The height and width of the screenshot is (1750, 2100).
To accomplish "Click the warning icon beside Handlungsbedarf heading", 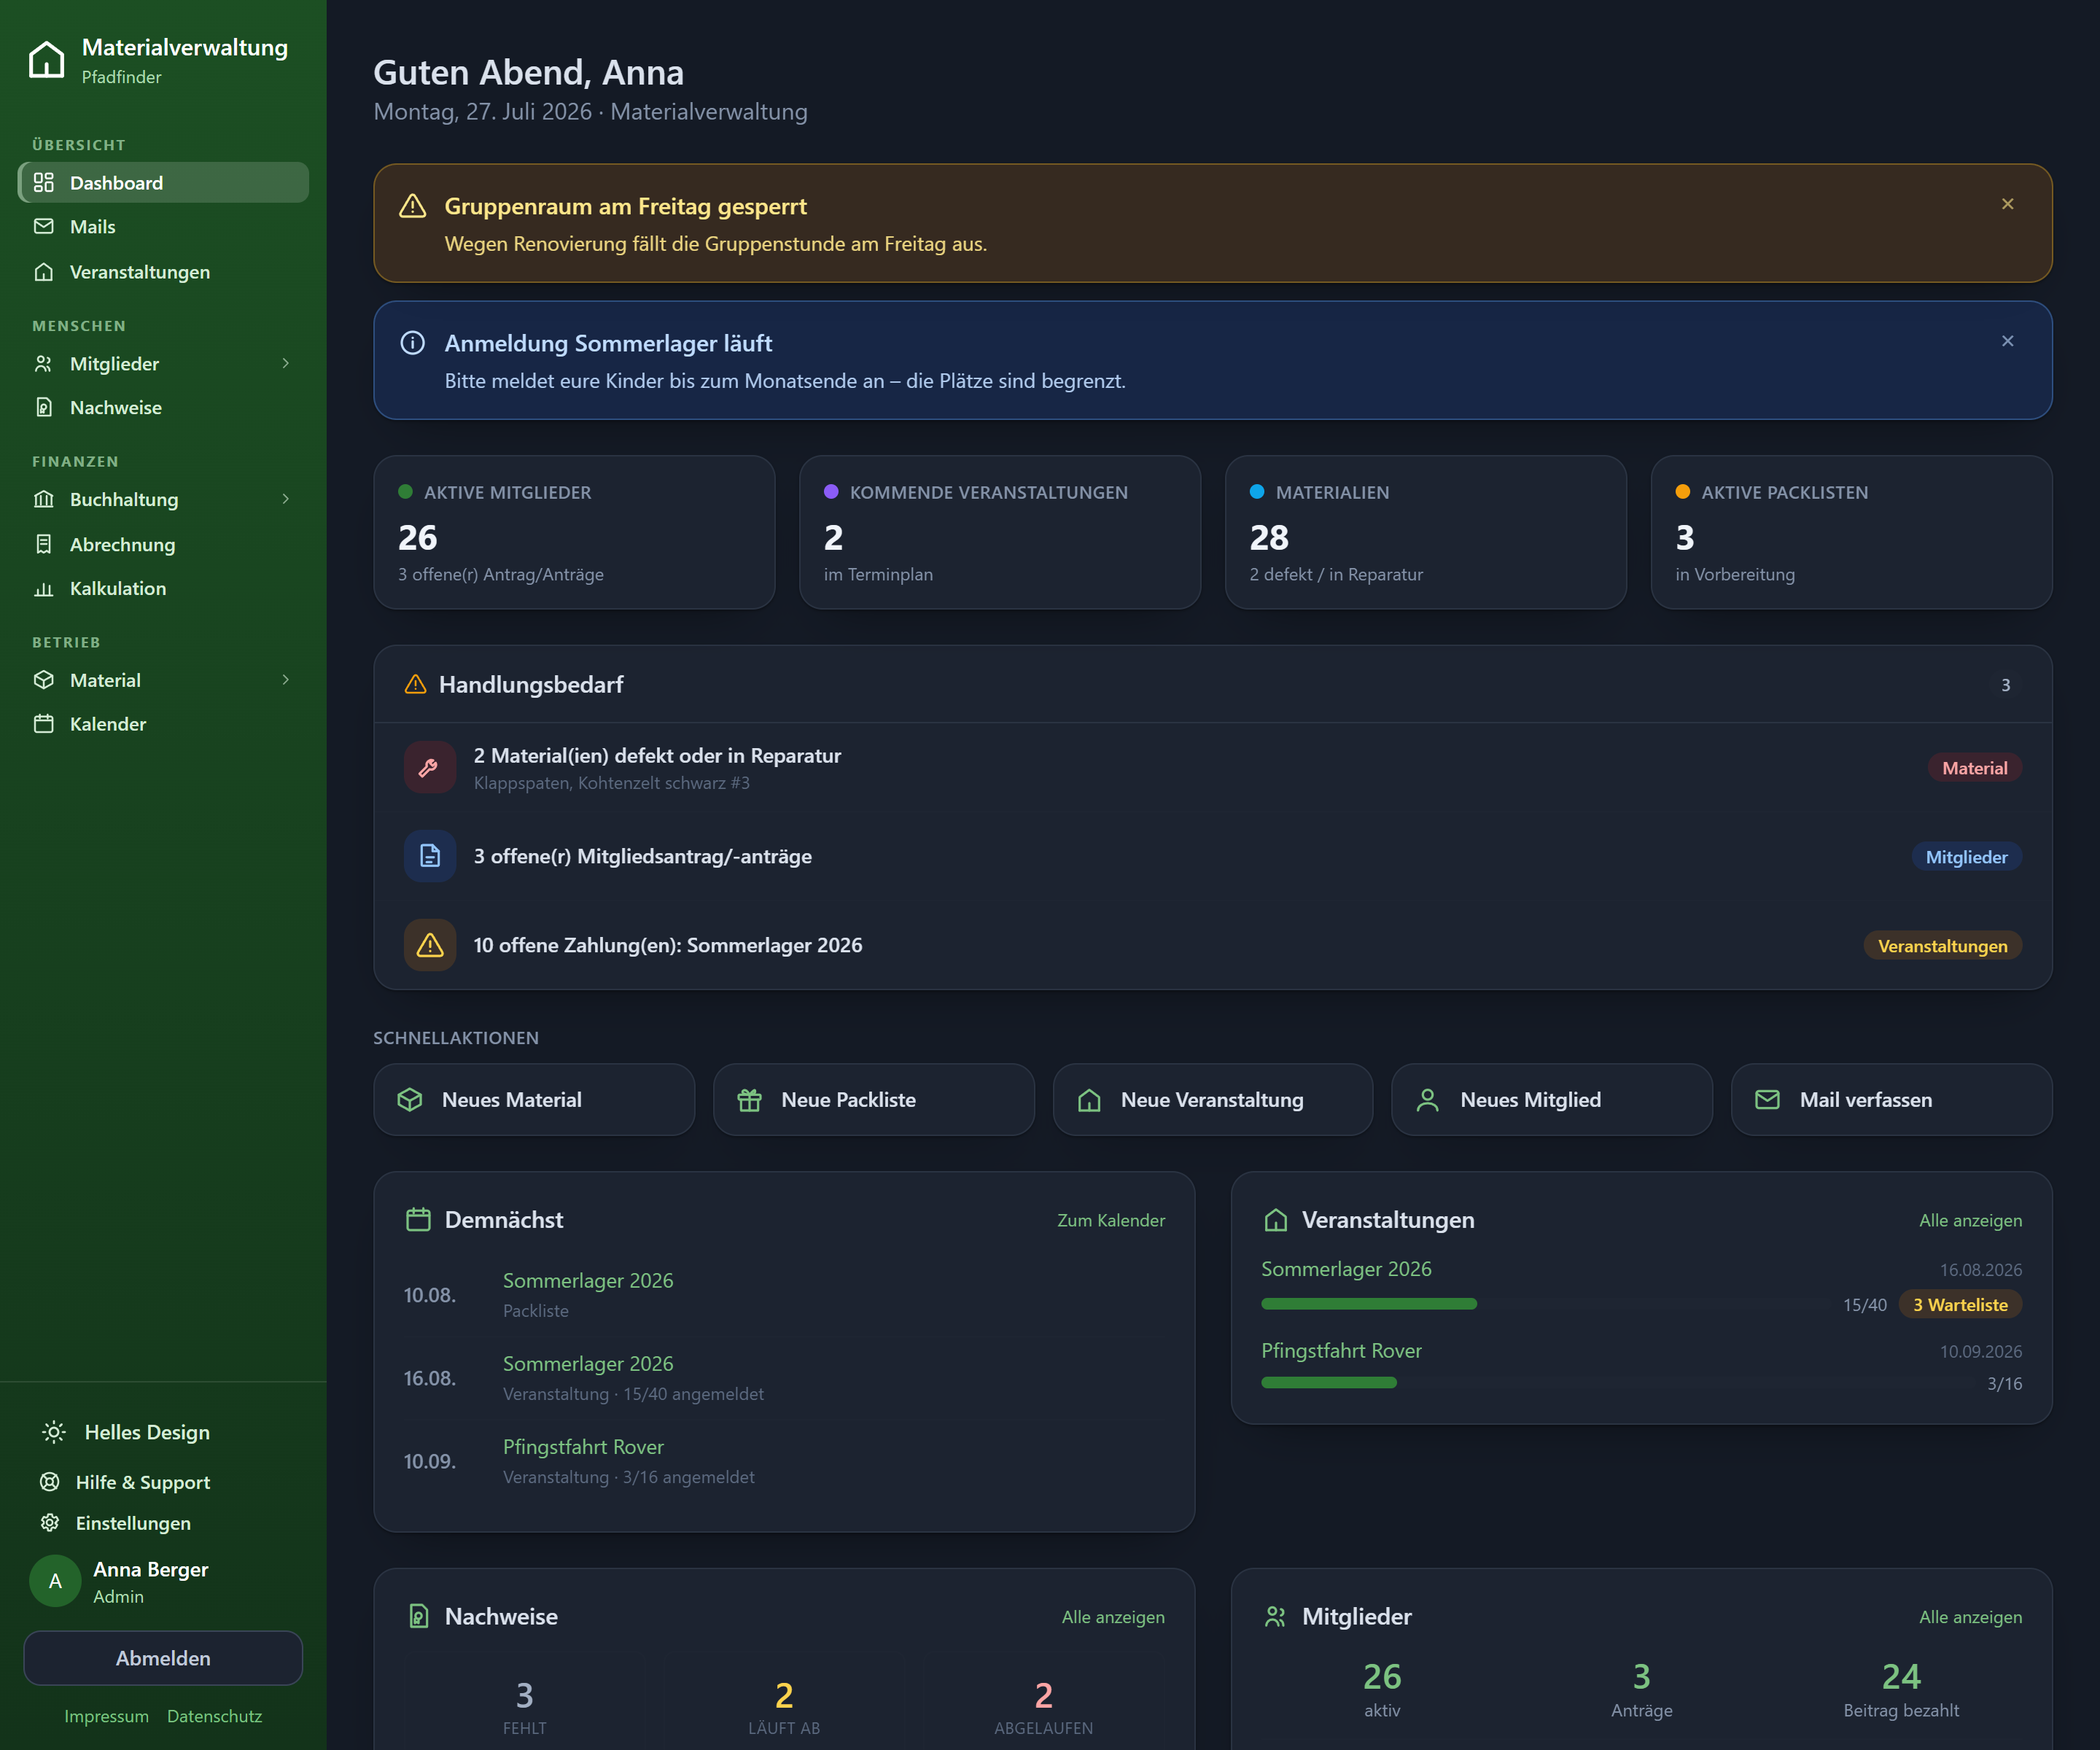I will tap(415, 684).
